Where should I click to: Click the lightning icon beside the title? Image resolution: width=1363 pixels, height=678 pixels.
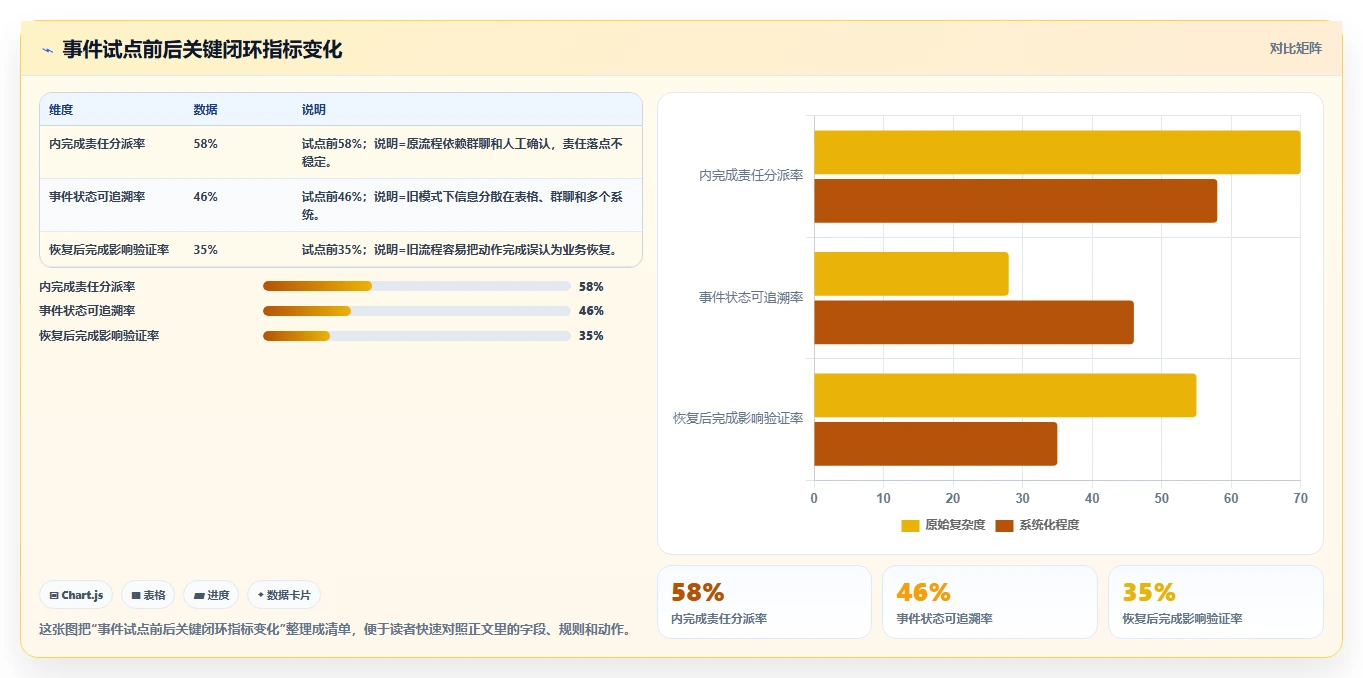point(47,50)
